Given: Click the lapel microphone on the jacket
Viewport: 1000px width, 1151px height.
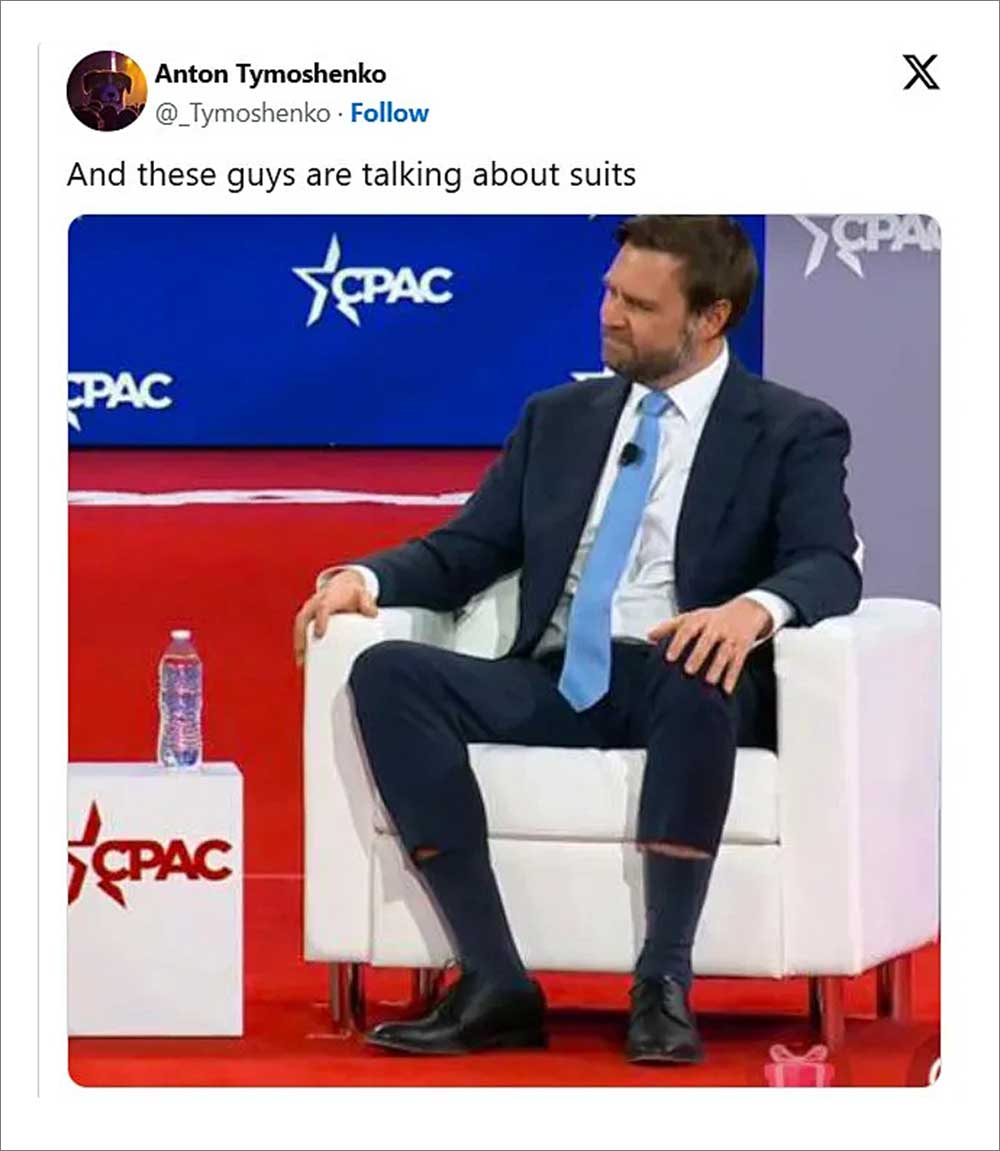Looking at the screenshot, I should click(x=629, y=455).
